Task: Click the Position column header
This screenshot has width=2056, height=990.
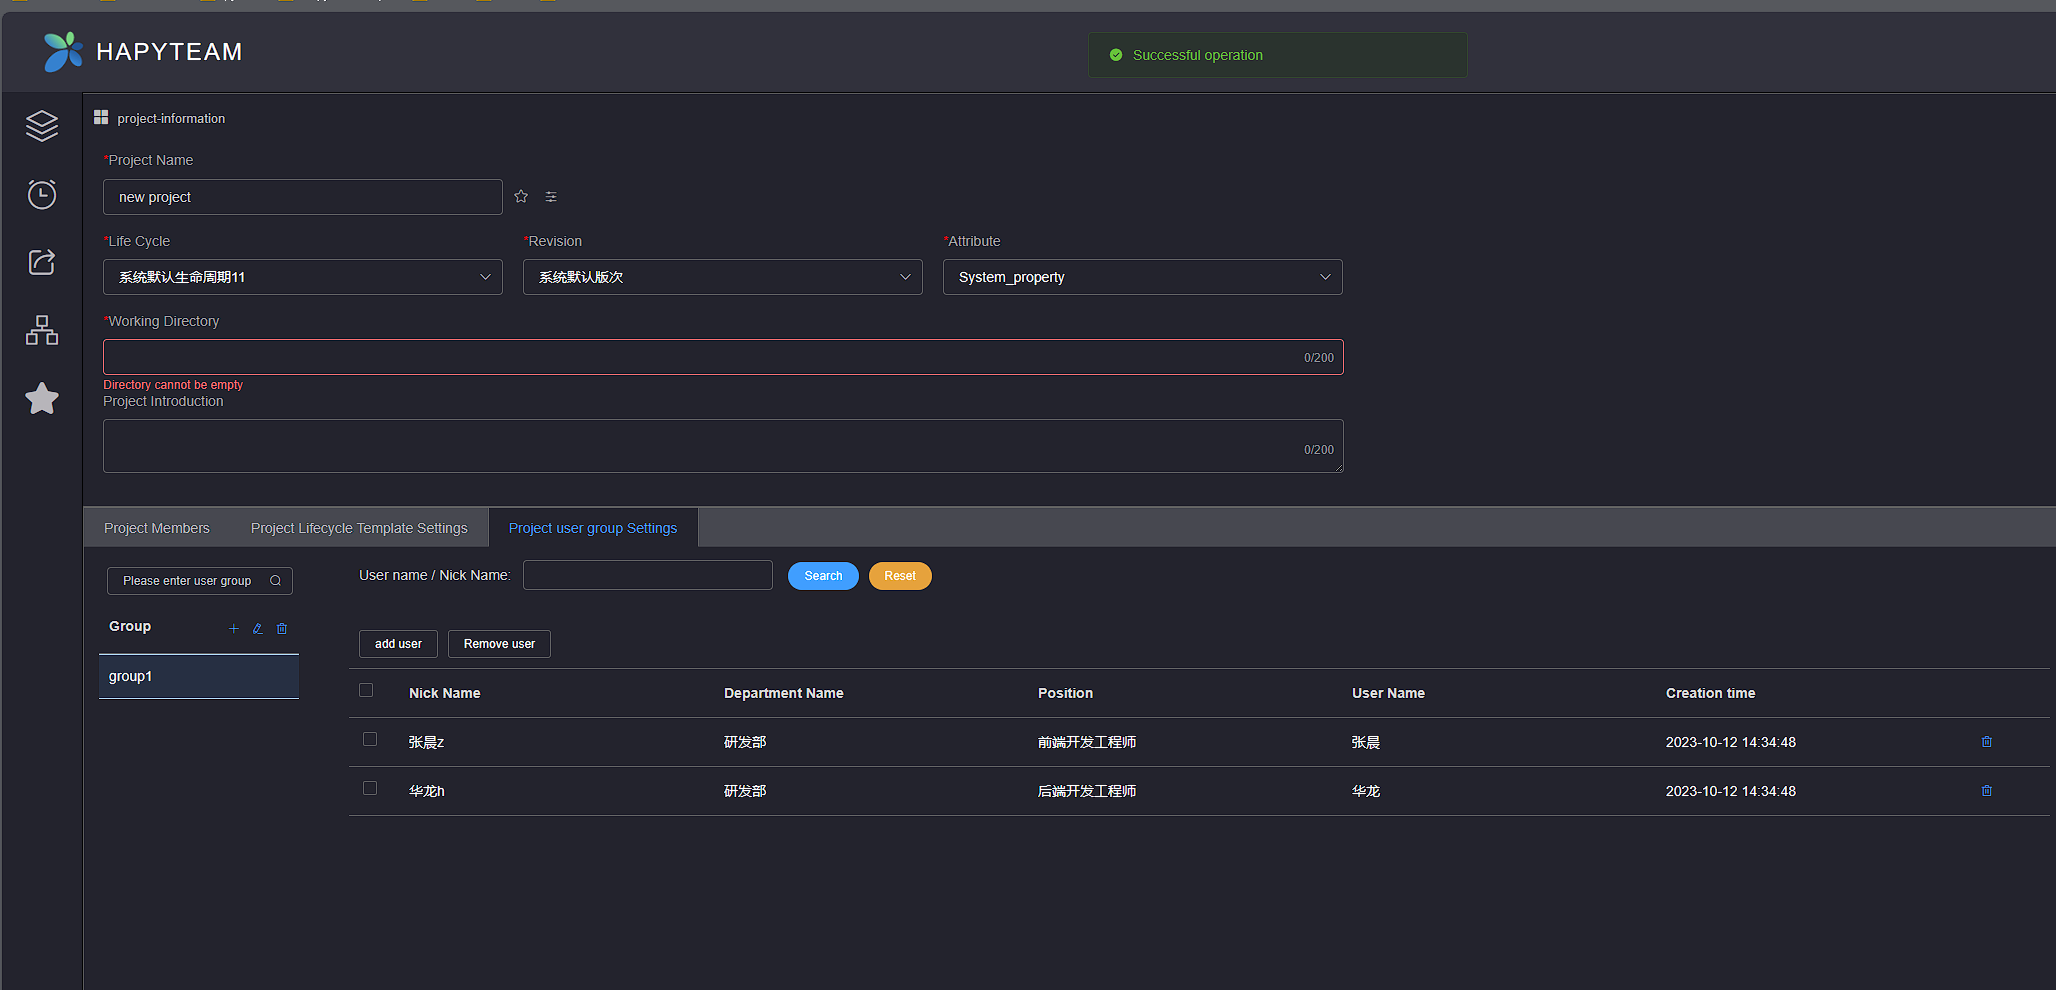Action: point(1065,693)
